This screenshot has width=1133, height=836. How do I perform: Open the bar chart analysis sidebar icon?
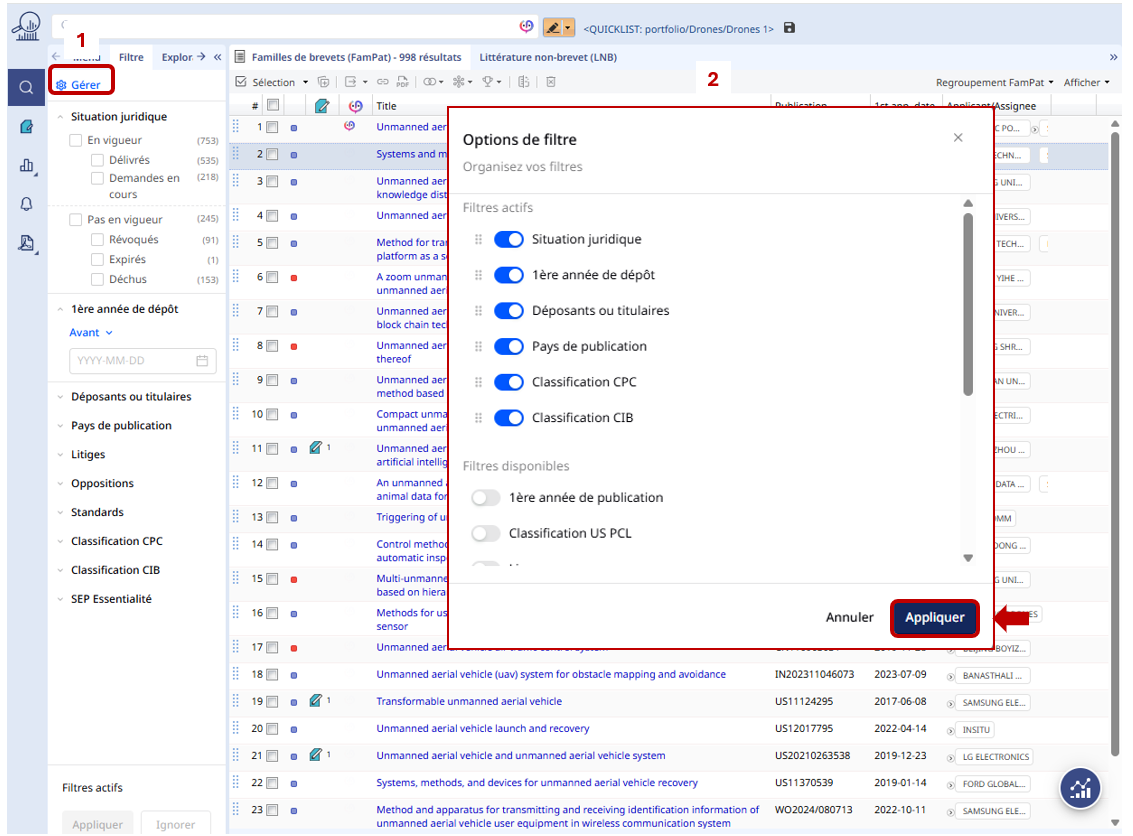26,166
